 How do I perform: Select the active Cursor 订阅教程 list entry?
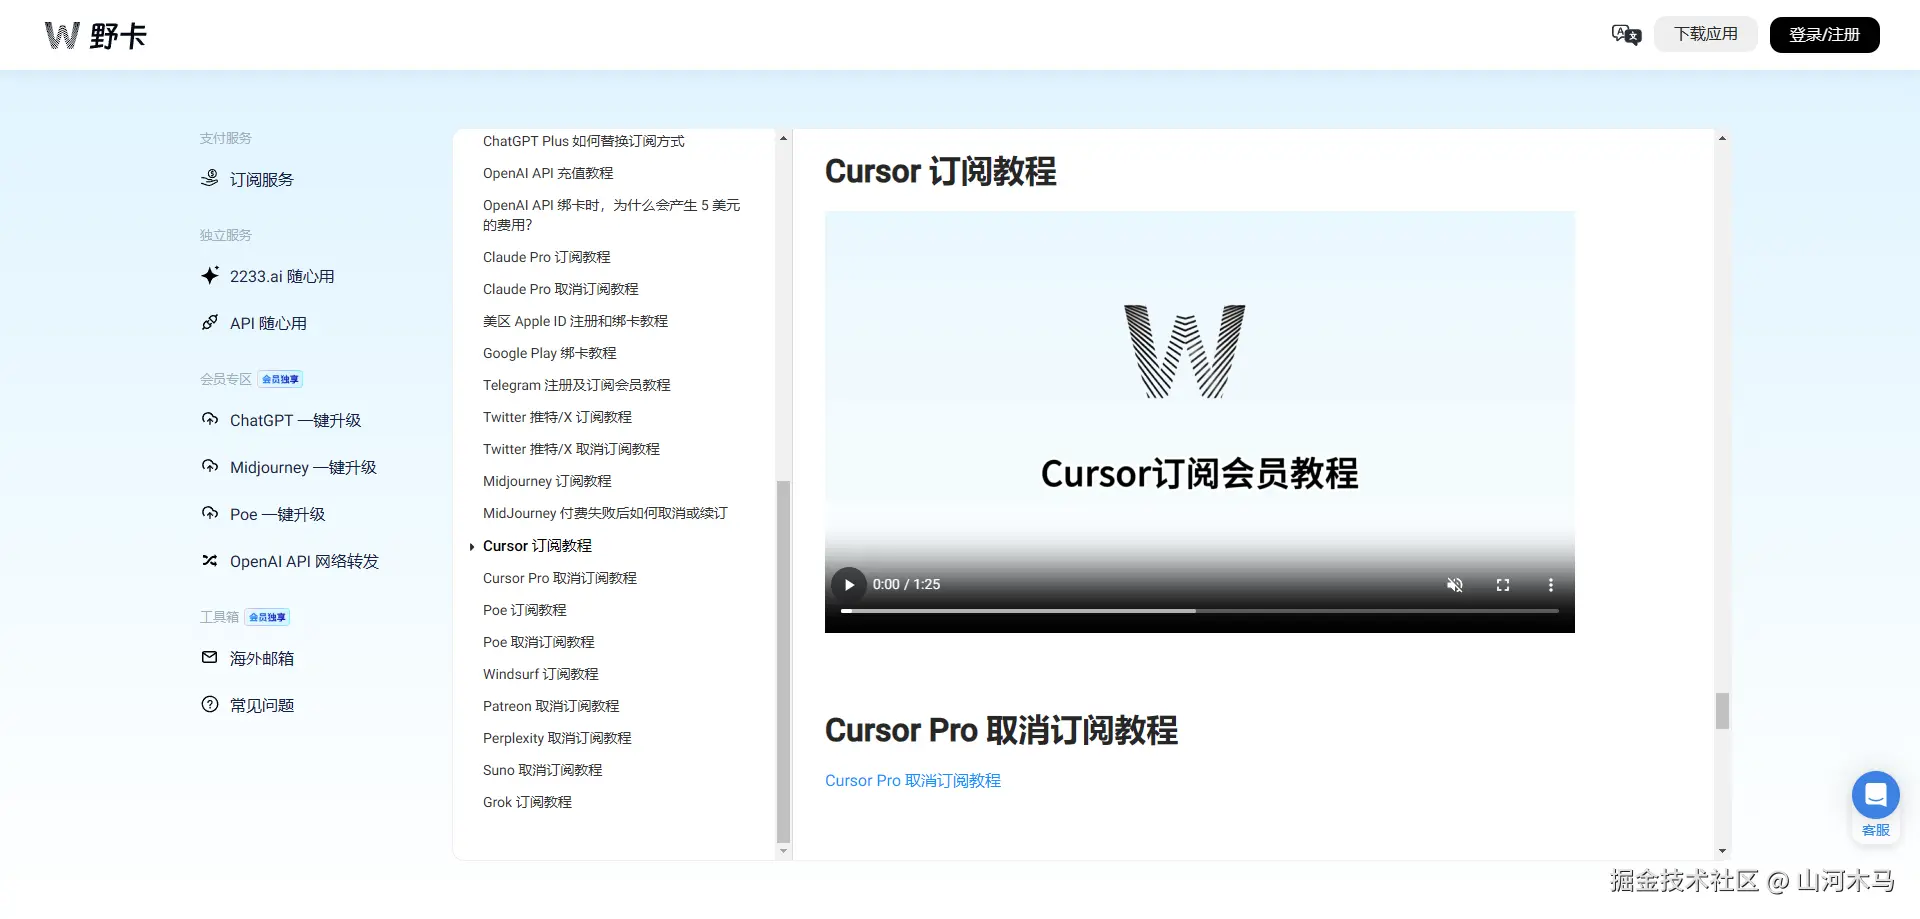[x=537, y=546]
